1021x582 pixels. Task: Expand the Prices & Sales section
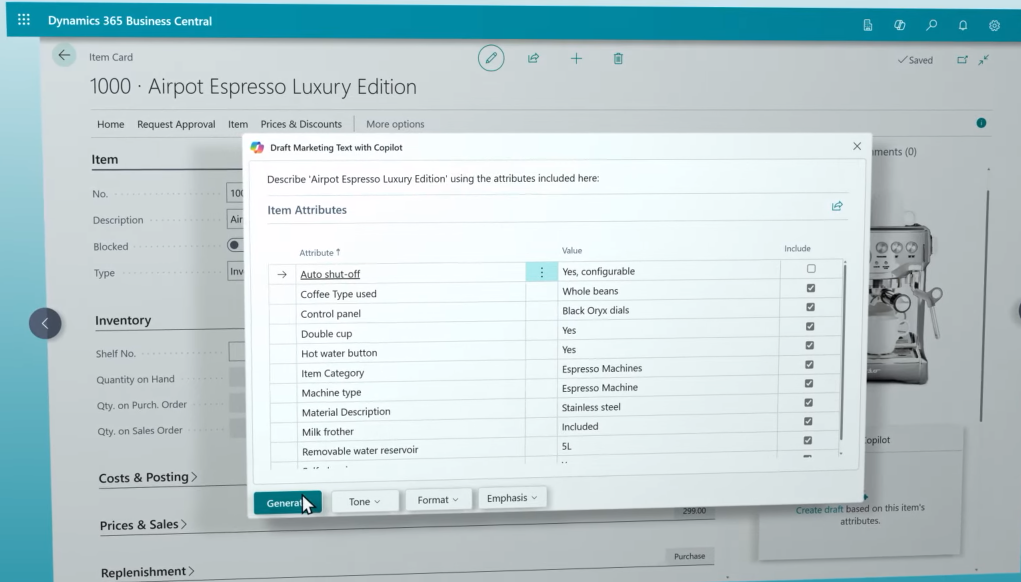[143, 525]
